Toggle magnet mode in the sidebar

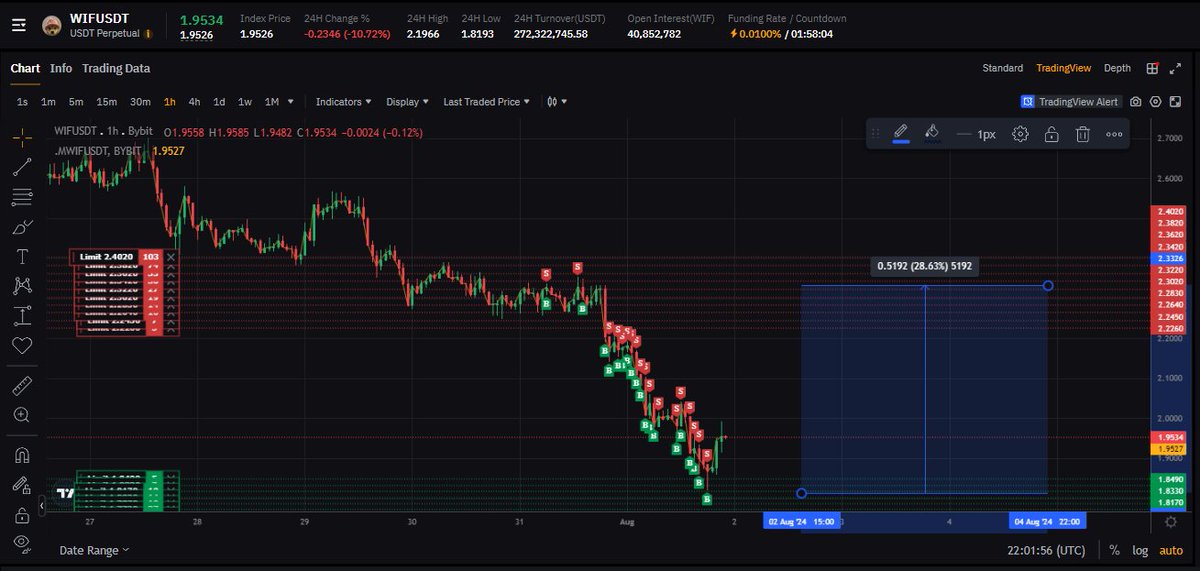22,455
